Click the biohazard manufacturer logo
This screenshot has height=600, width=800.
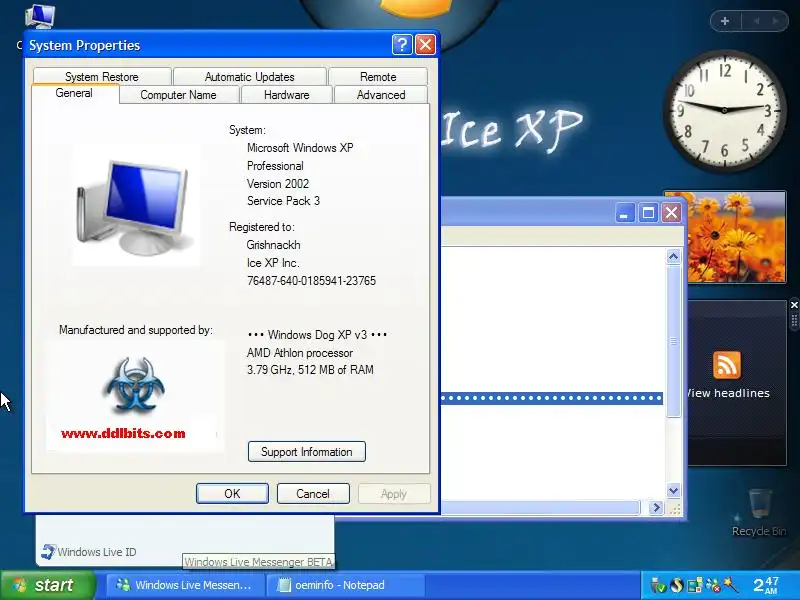(135, 385)
